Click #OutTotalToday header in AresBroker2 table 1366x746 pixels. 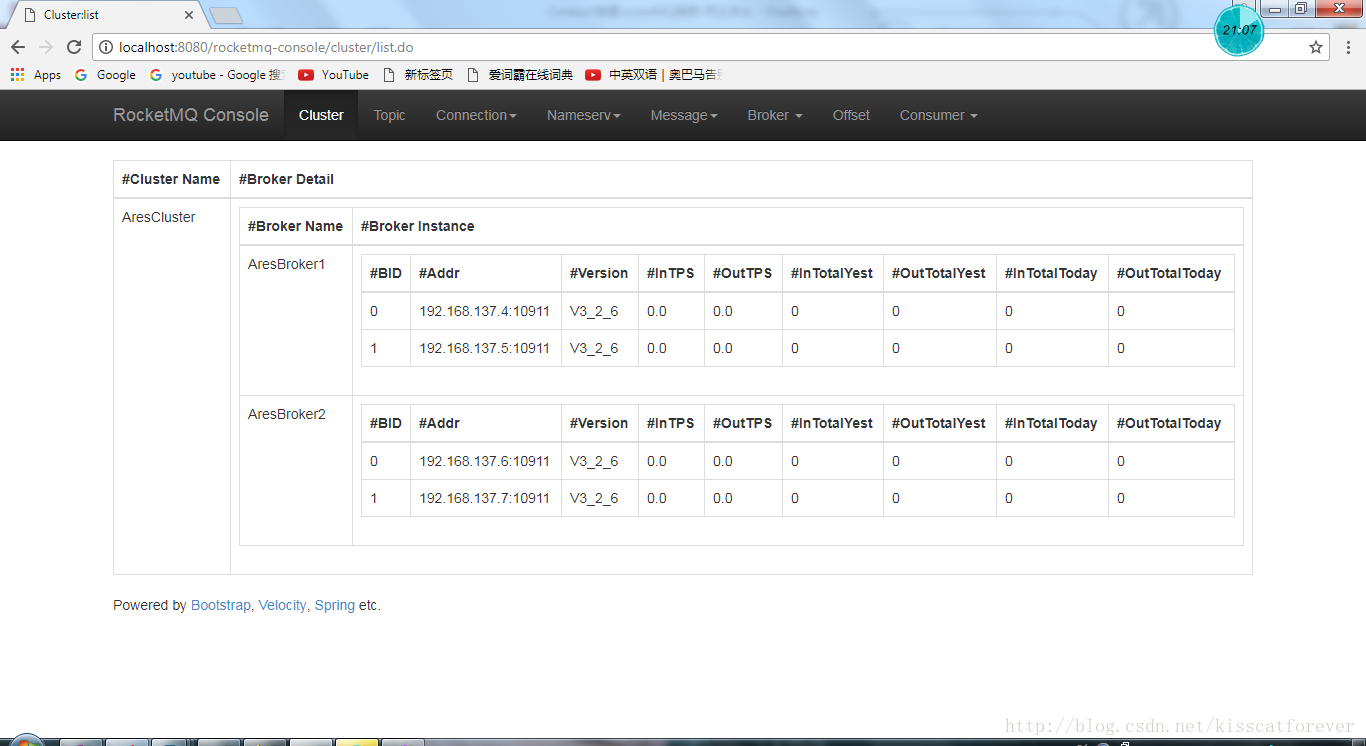(x=1169, y=423)
